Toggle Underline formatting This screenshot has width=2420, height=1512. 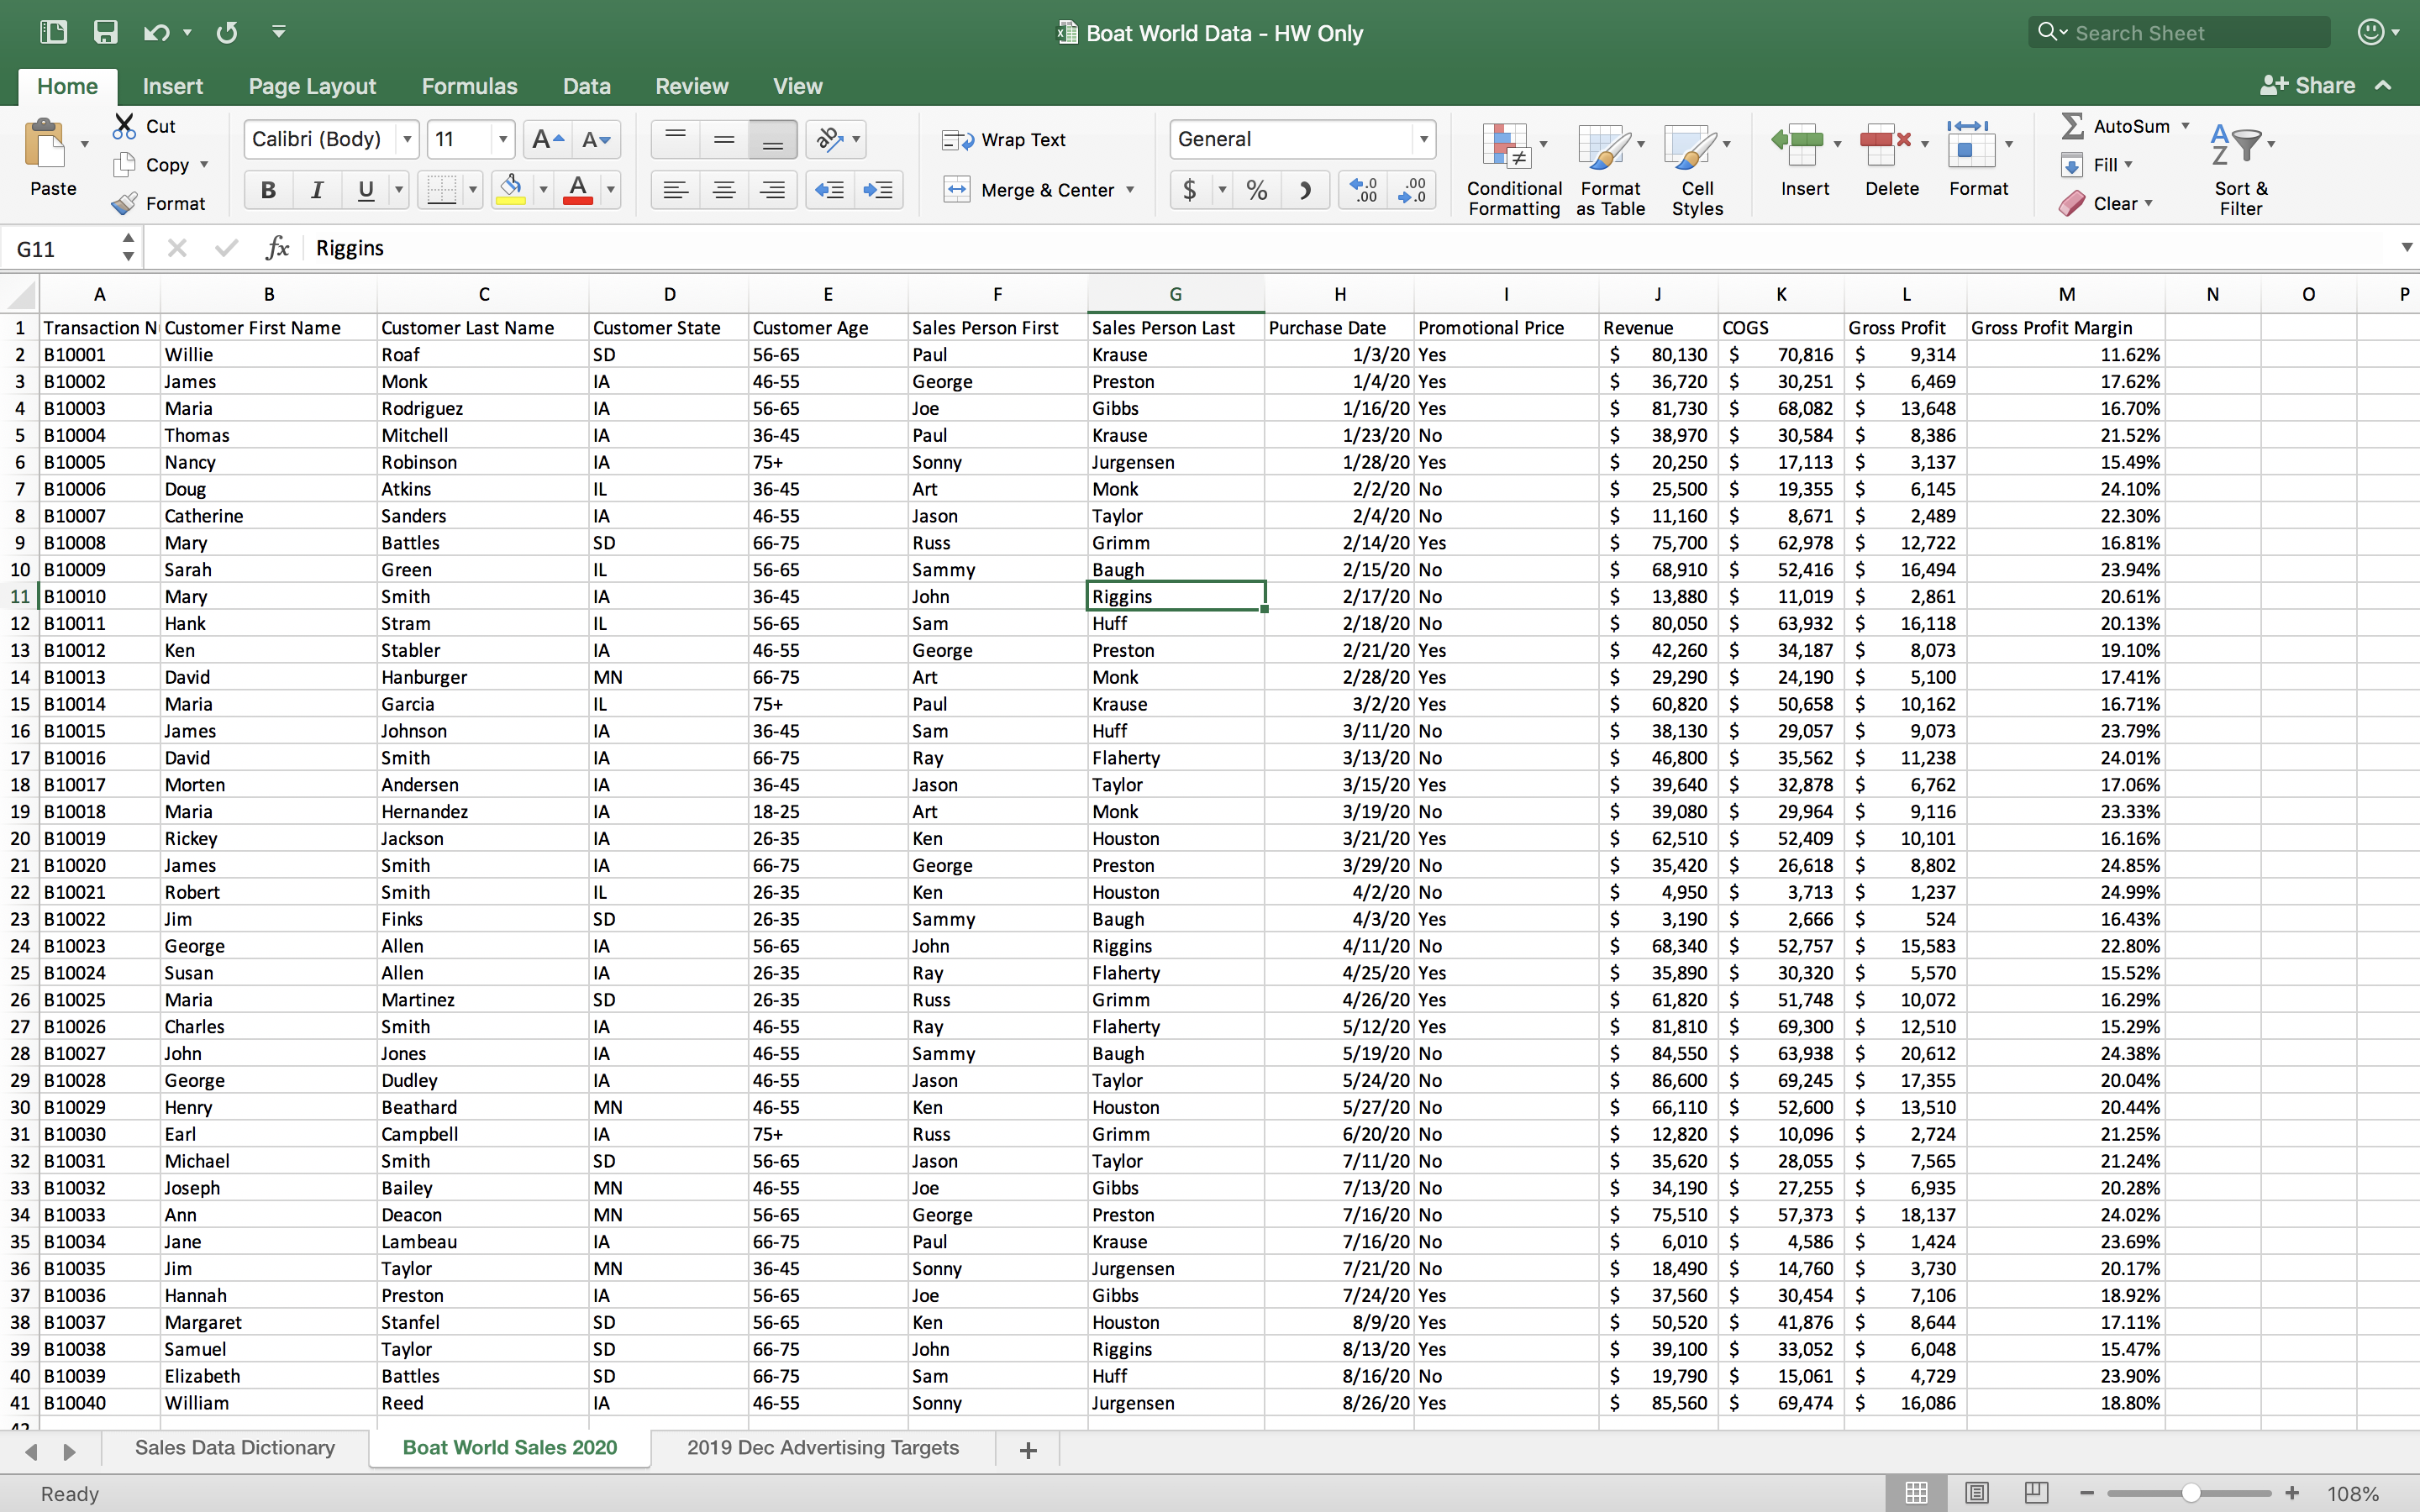point(366,189)
